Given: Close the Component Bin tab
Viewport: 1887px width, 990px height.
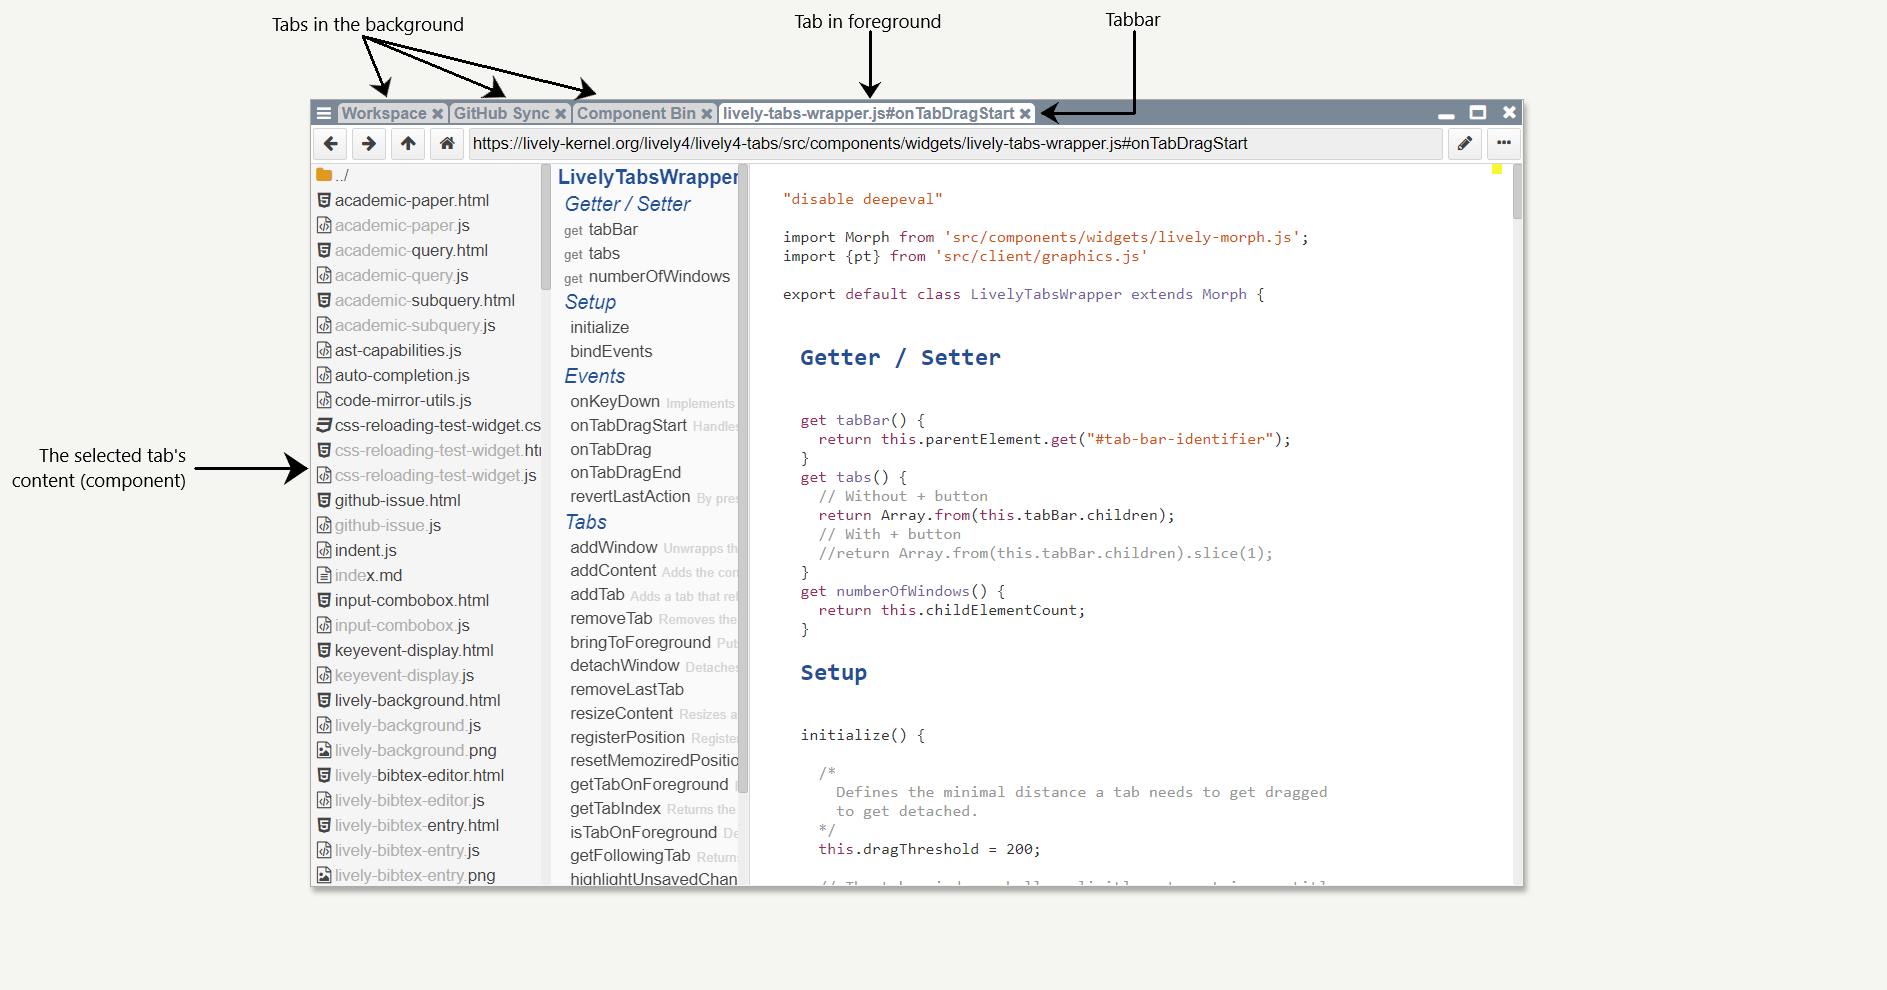Looking at the screenshot, I should click(706, 114).
